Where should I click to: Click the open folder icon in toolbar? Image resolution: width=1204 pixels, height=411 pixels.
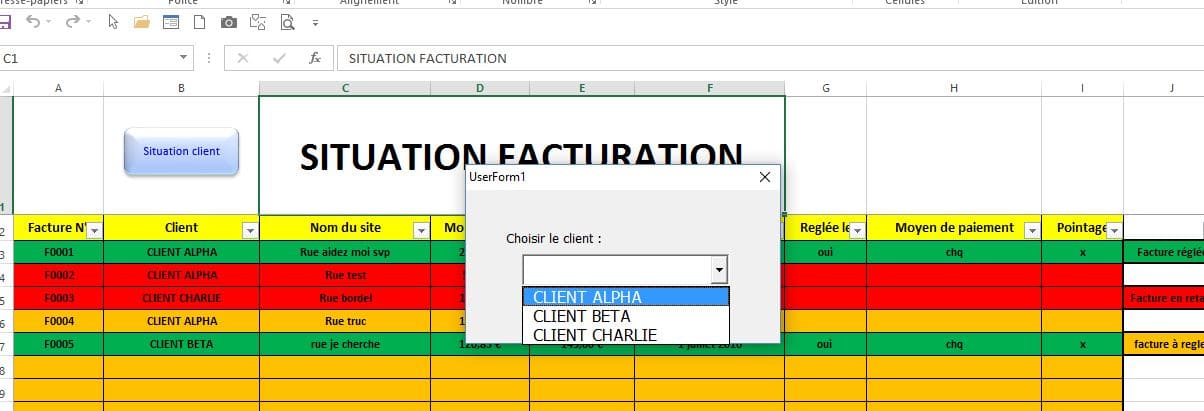click(141, 21)
